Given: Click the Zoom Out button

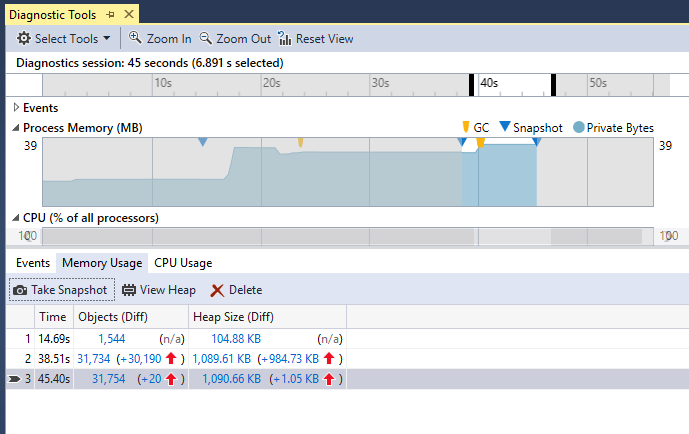Looking at the screenshot, I should pyautogui.click(x=235, y=39).
